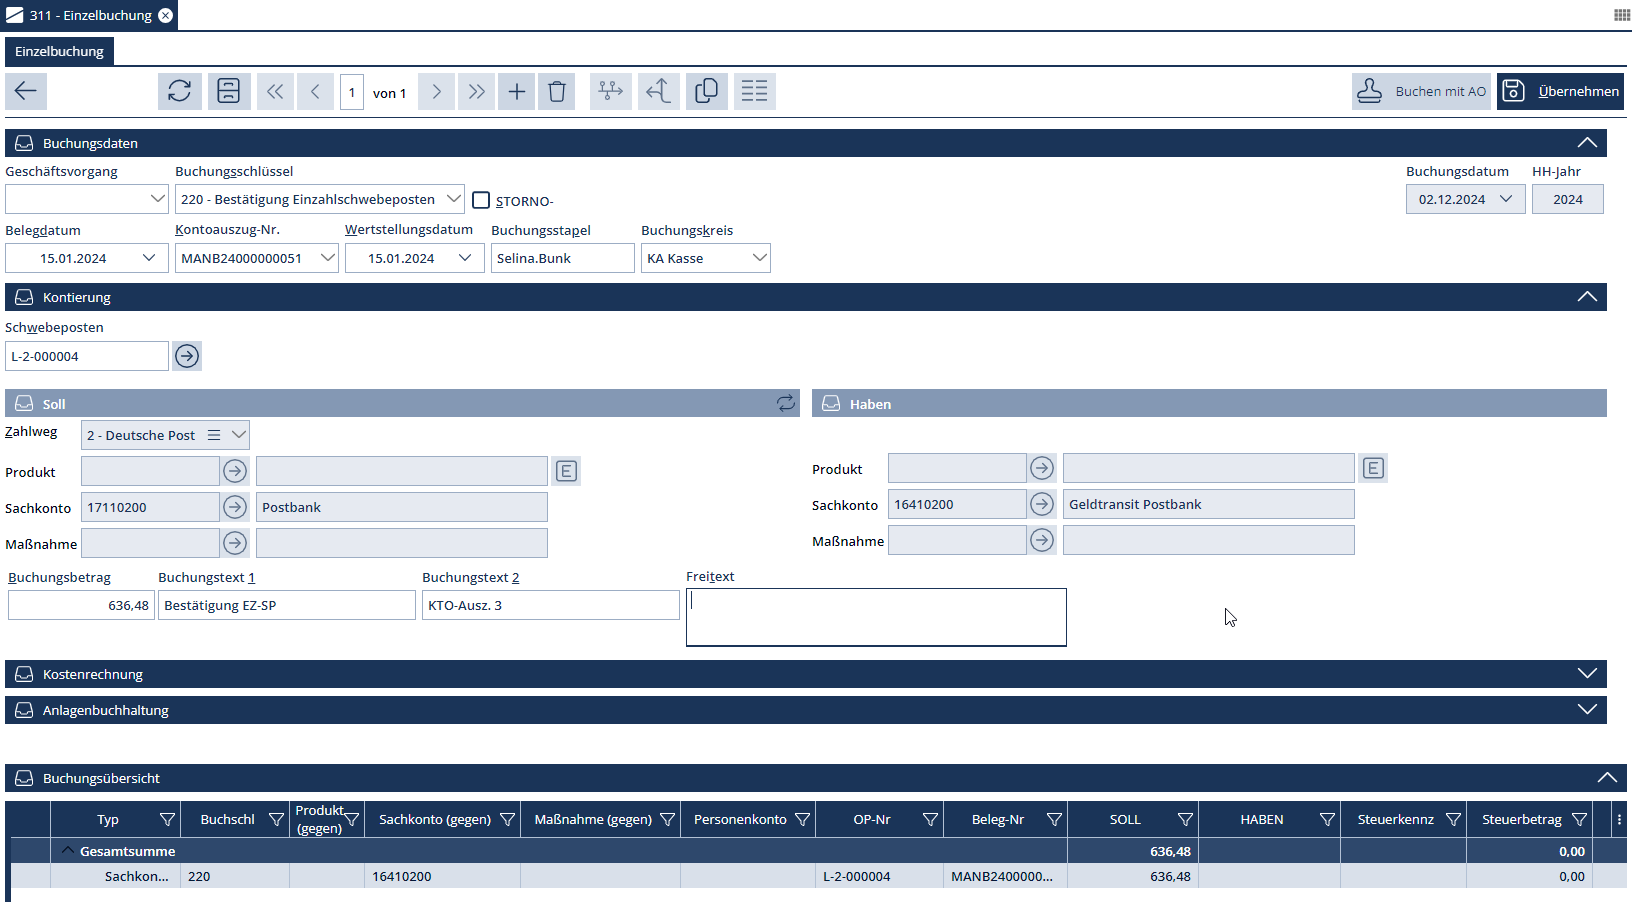Screen dimensions: 1637x902
Task: Open the SOLL column filter
Action: (1185, 820)
